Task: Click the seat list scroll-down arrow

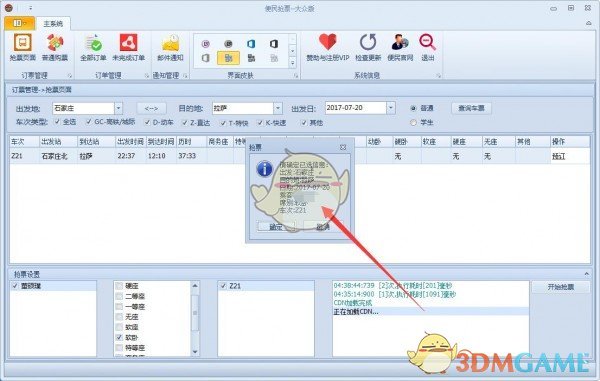Action: (x=195, y=352)
